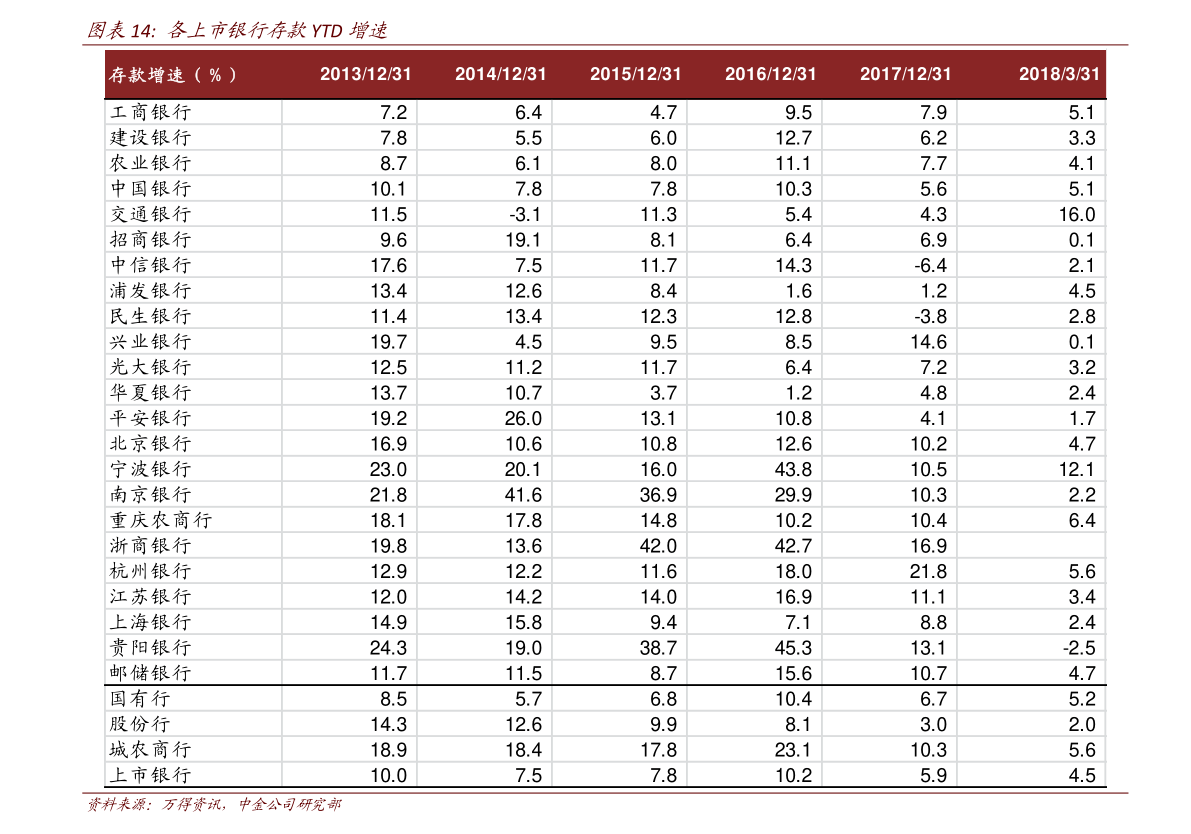Screen dimensions: 1191x834
Task: Select the 宁波银行 row label
Action: (150, 469)
